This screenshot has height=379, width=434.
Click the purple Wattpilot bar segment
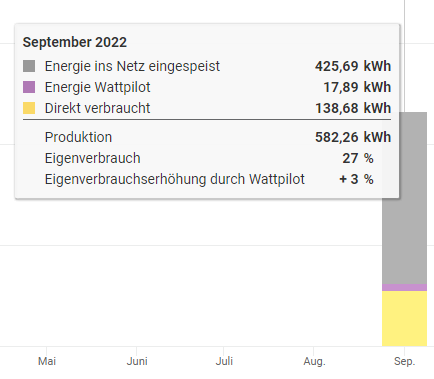[x=404, y=287]
